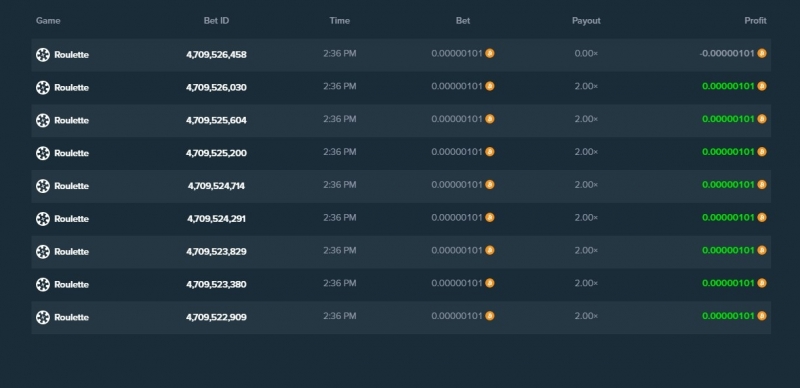
Task: Open bet ID 4,709,523,829
Action: click(x=216, y=252)
